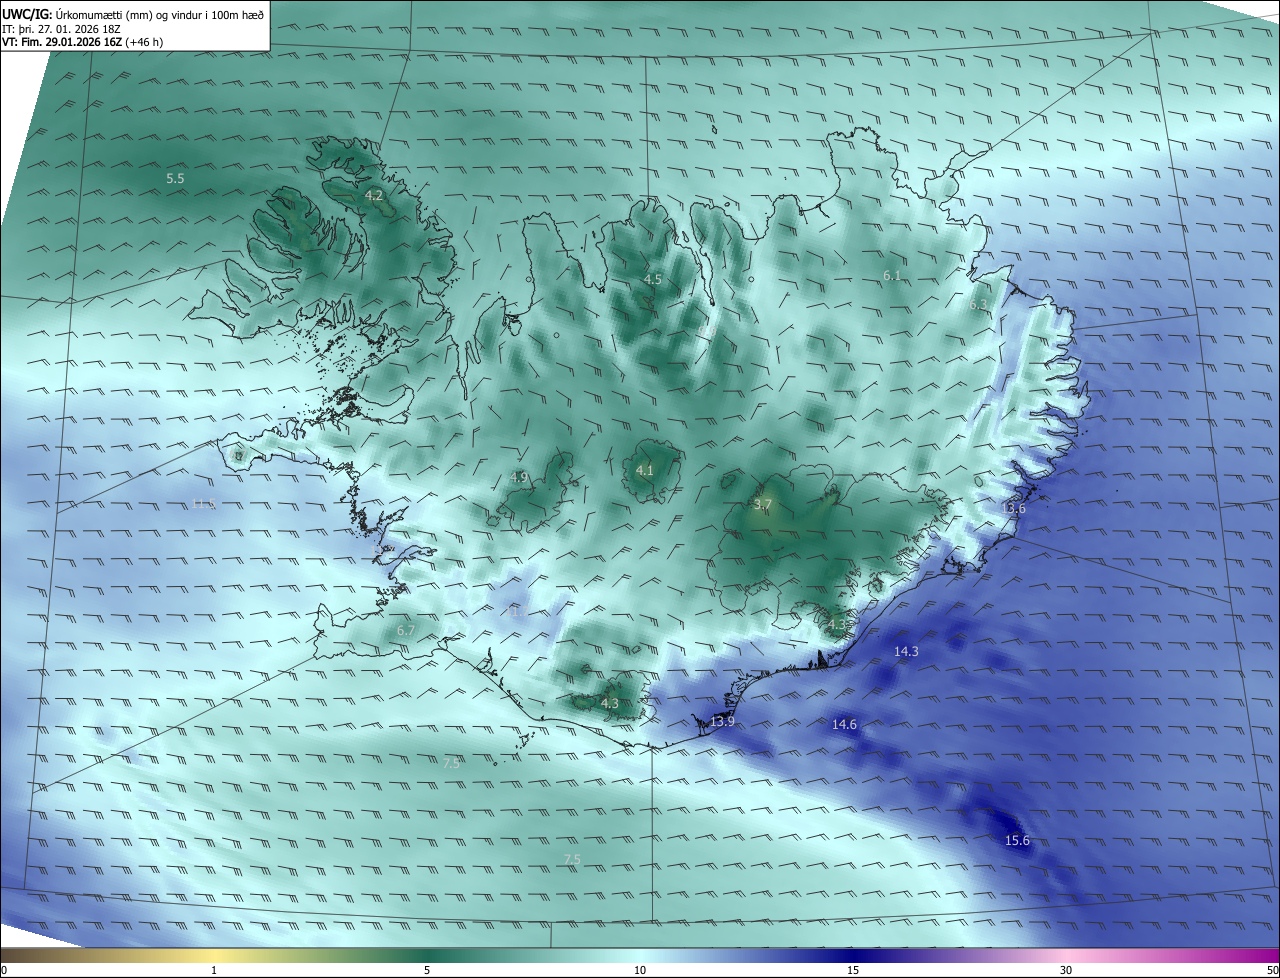
Task: Select the 14.3 value offshore southeast
Action: point(906,652)
